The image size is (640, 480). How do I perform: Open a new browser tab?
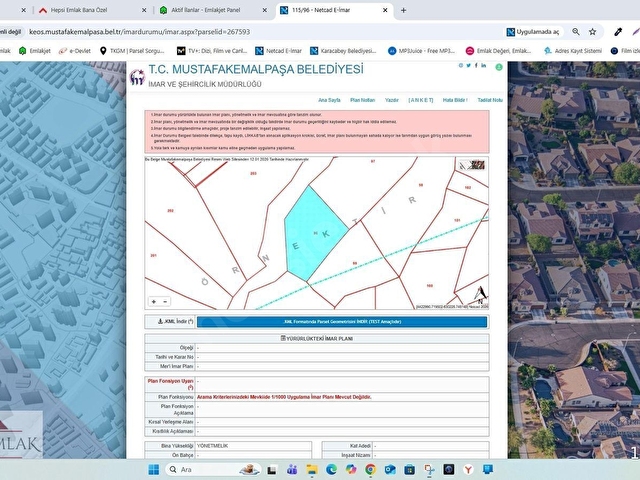click(x=403, y=10)
